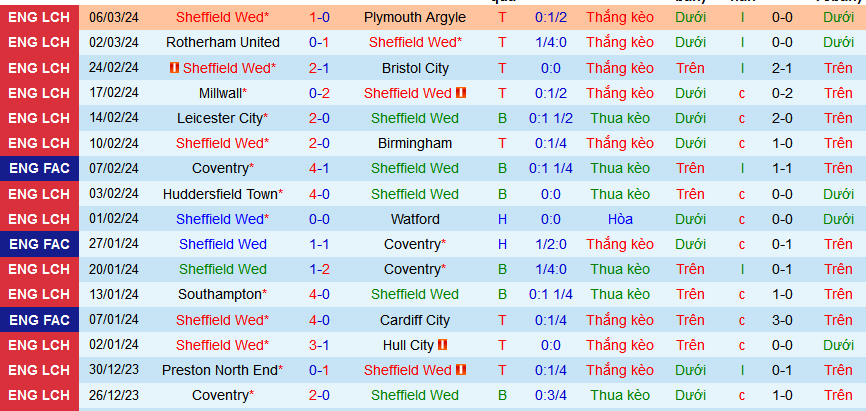Click ENG FAC badge on the 07/02/24 row
Image resolution: width=866 pixels, height=411 pixels.
pos(39,168)
